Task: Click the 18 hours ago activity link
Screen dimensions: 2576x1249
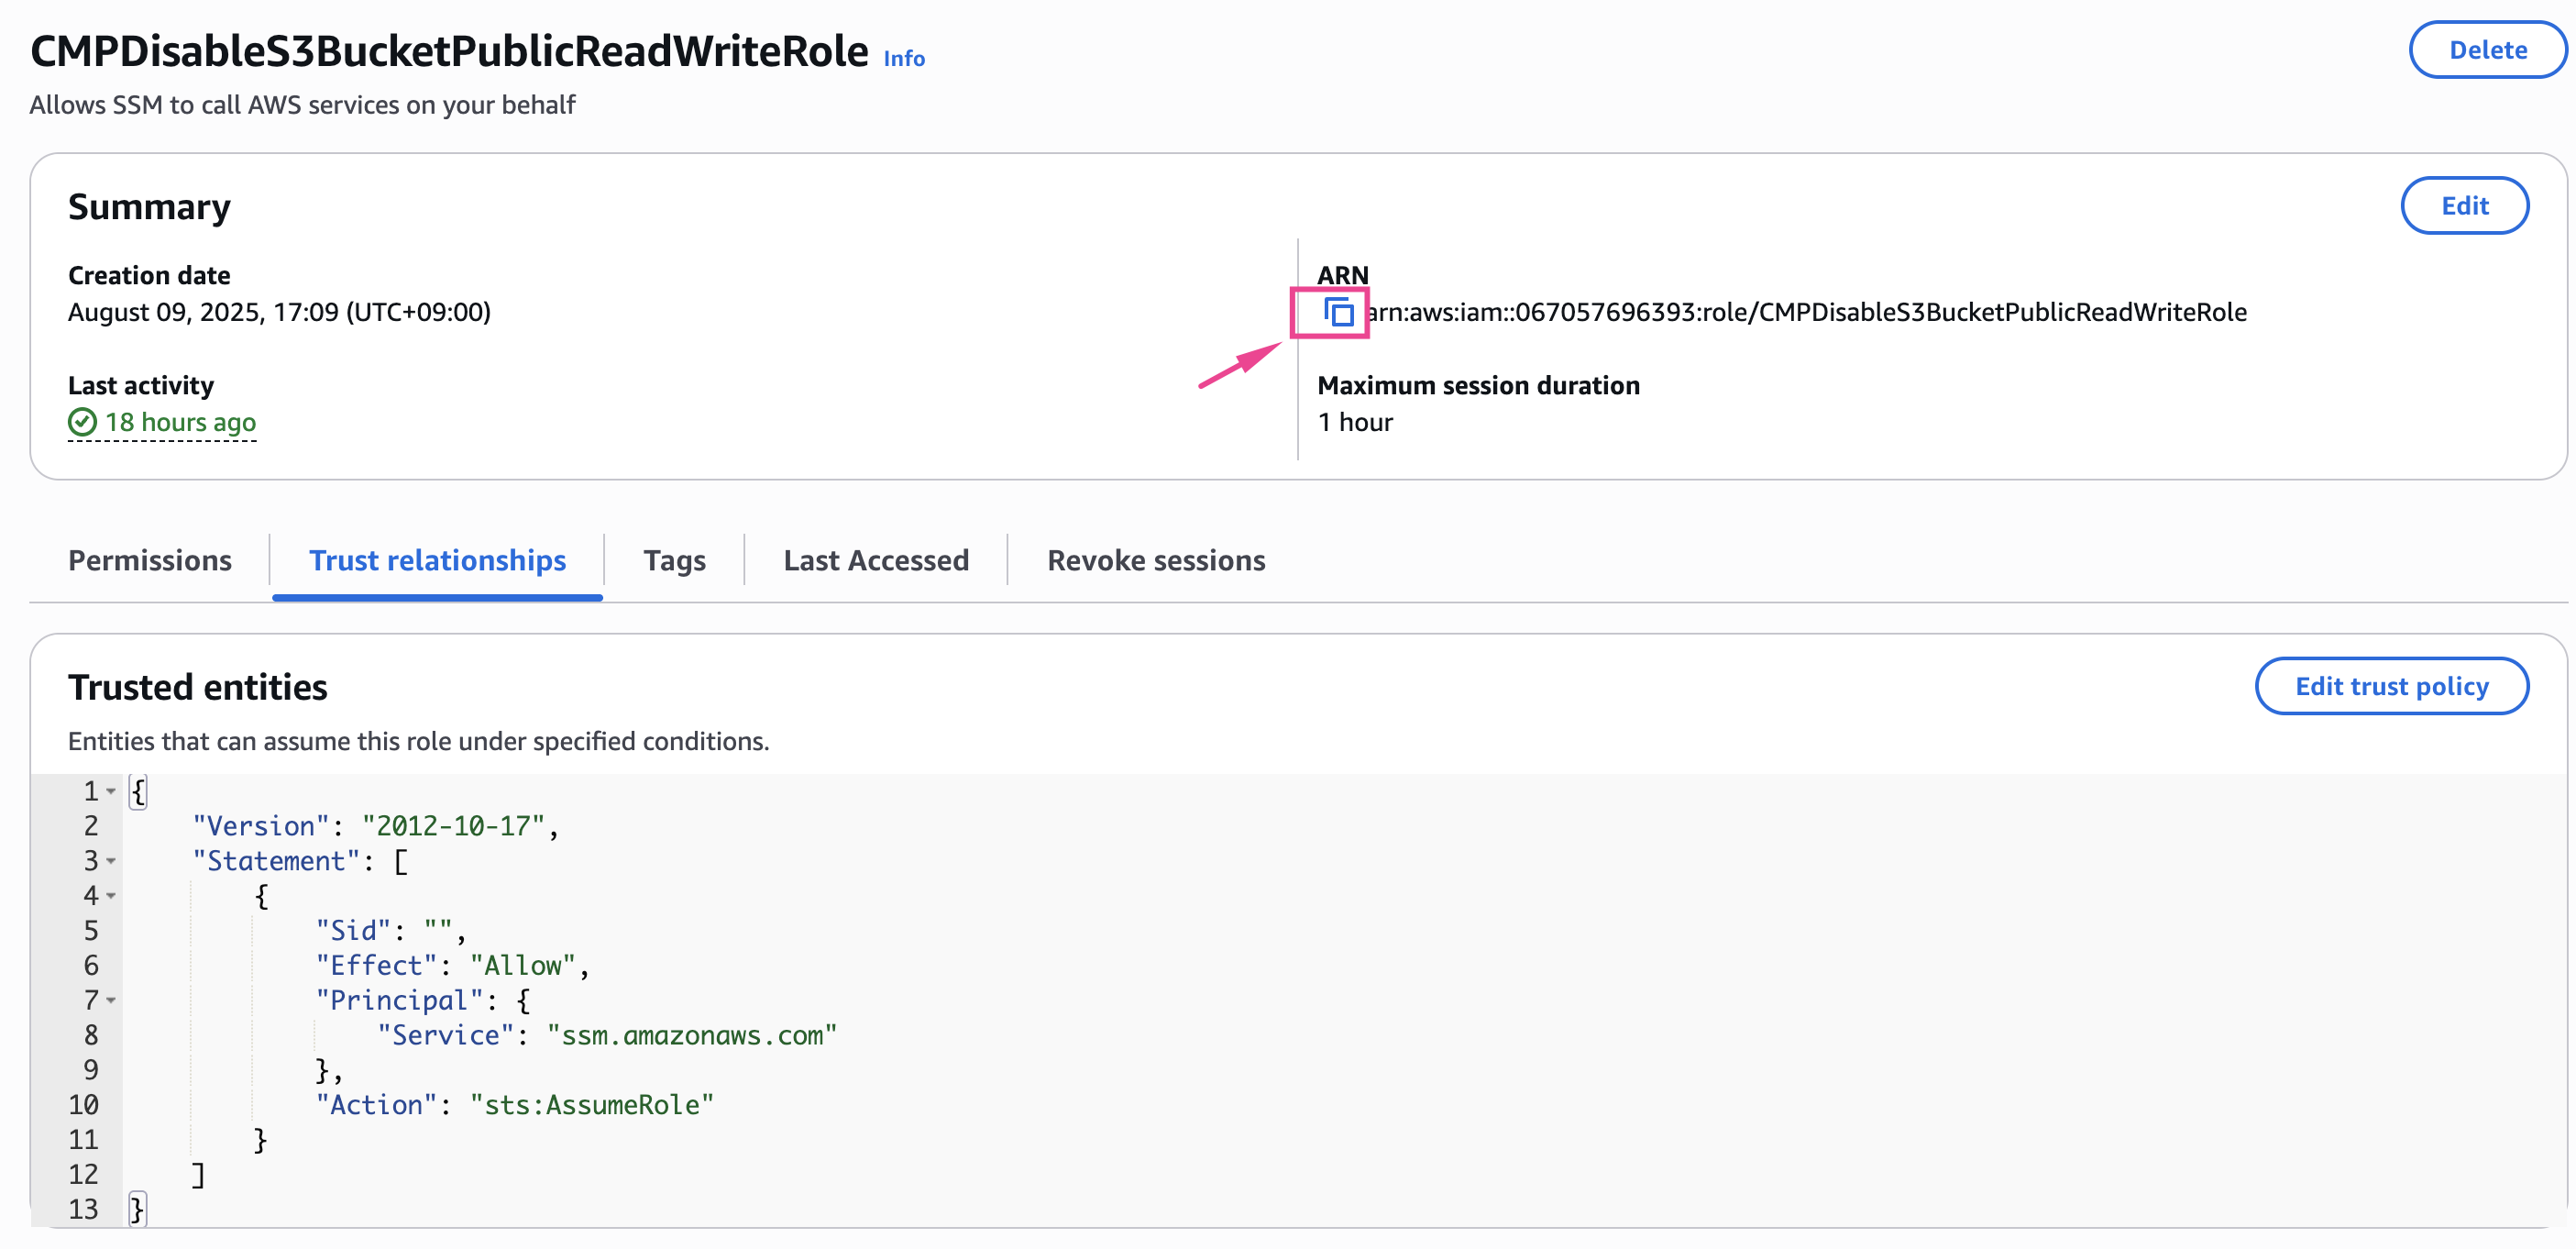Action: (x=180, y=423)
